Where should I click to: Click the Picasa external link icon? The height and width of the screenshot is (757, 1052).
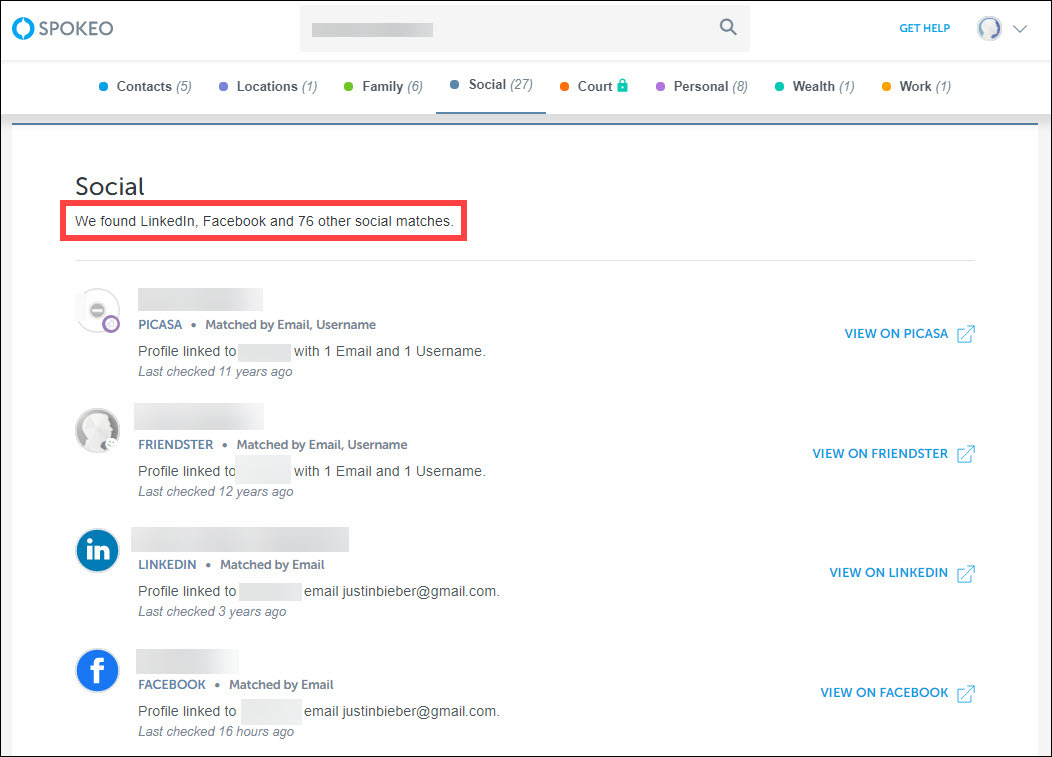click(966, 334)
